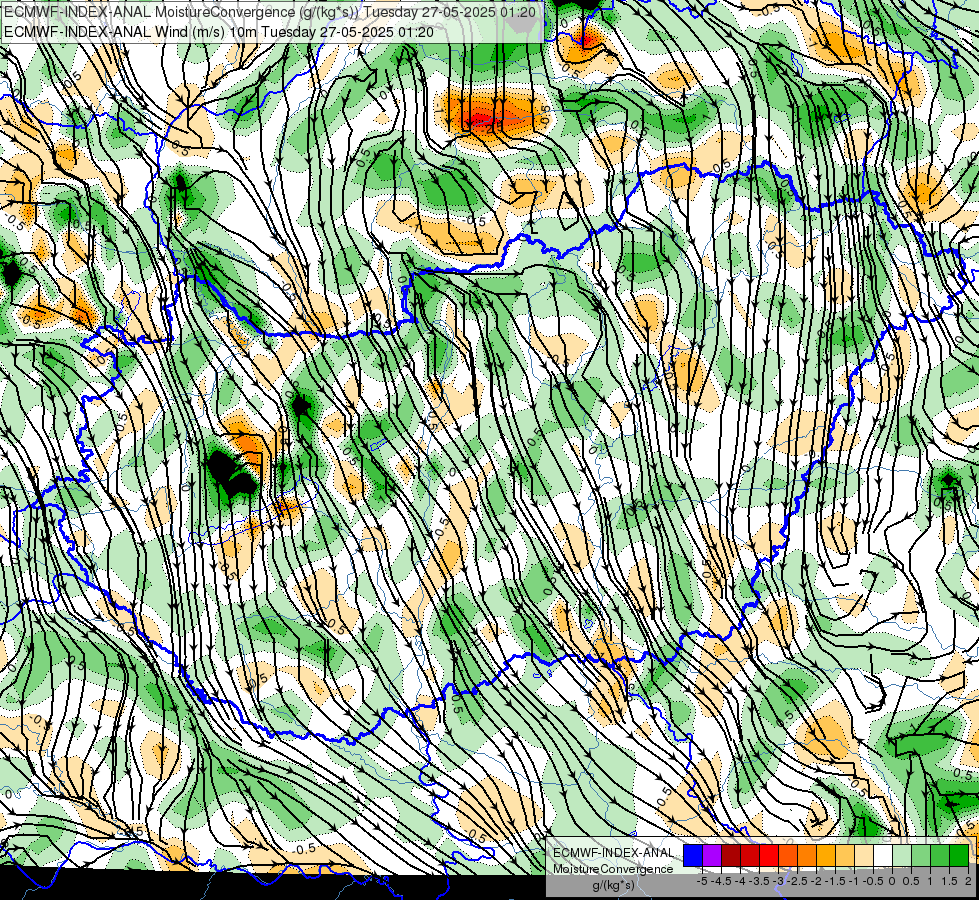Click the orange swatch between -2.5 and -2
Screen dimensions: 979x900
807,855
